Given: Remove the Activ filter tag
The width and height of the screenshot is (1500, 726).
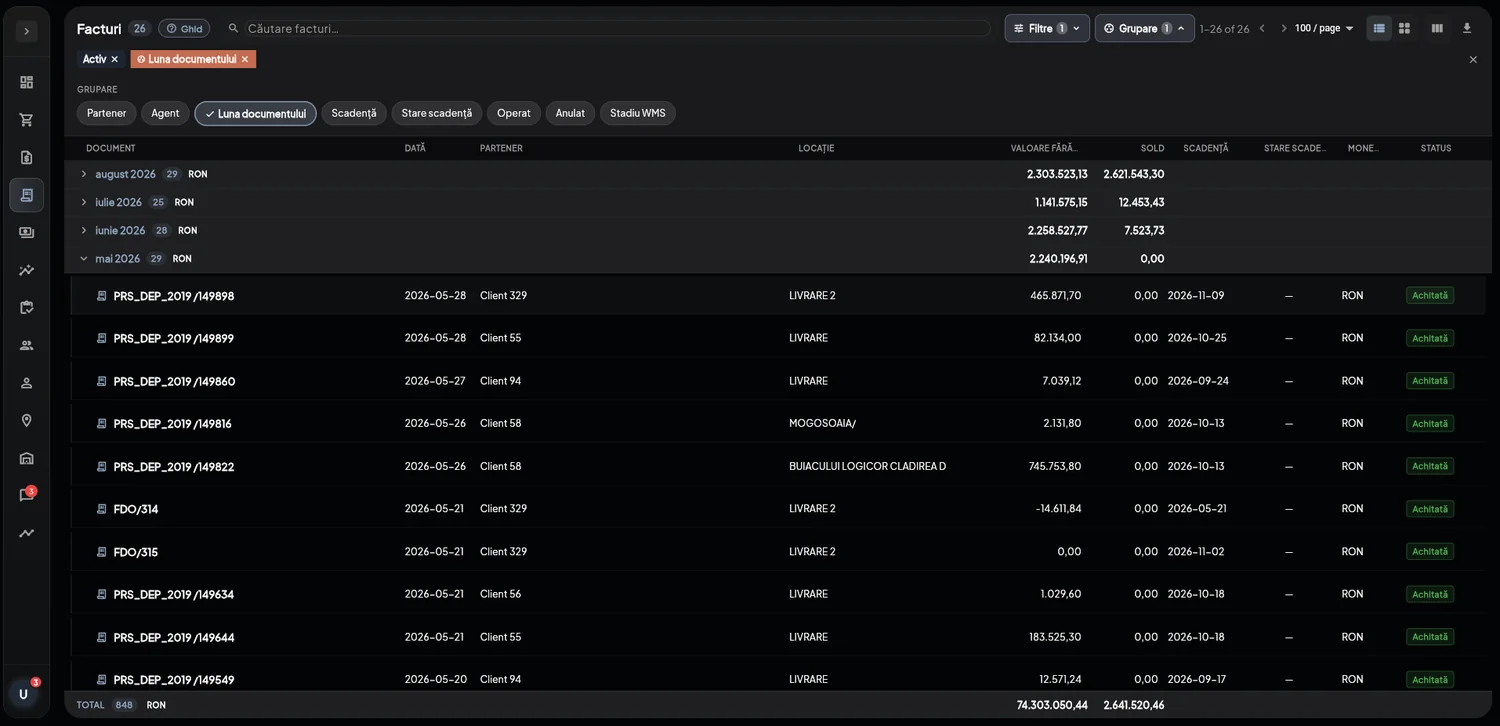Looking at the screenshot, I should 115,59.
